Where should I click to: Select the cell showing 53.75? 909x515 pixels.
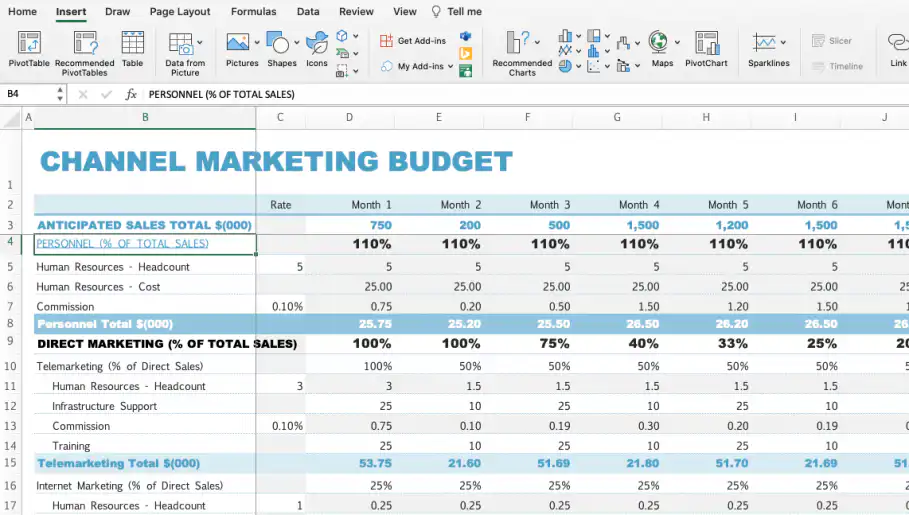[350, 463]
